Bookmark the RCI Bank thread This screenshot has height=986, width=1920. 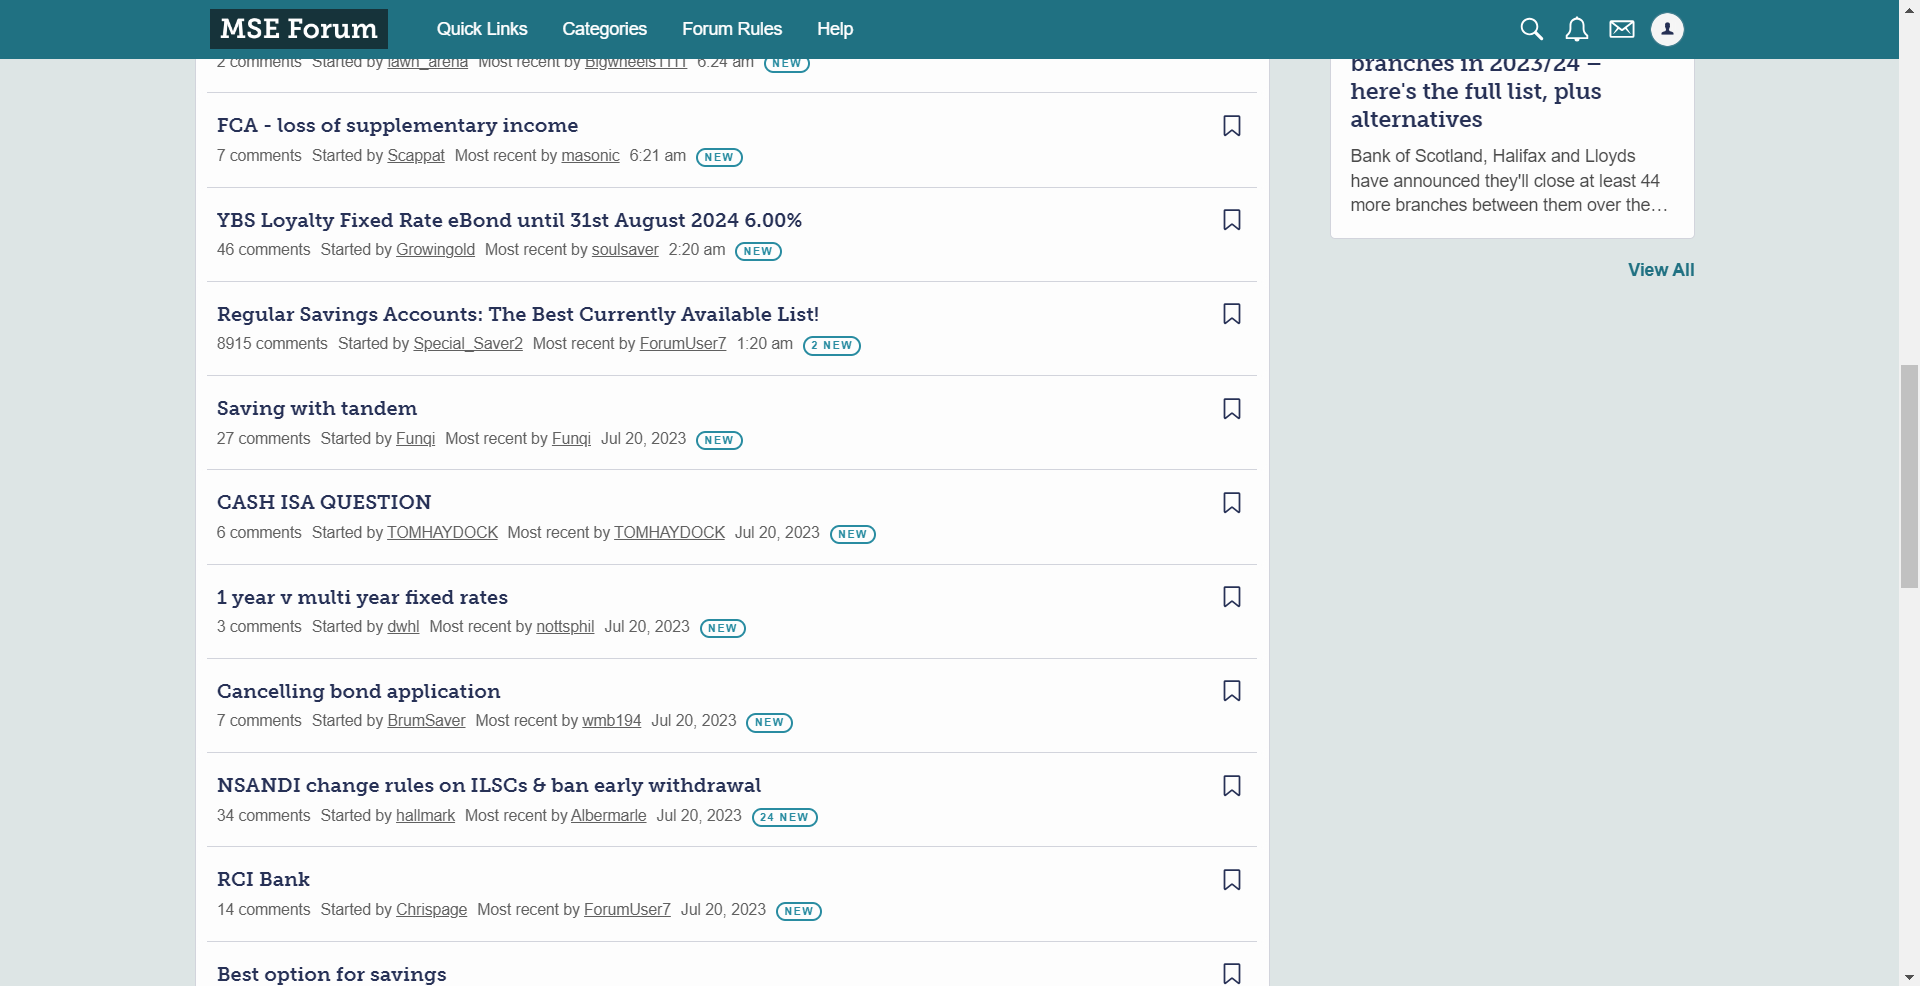(1232, 880)
